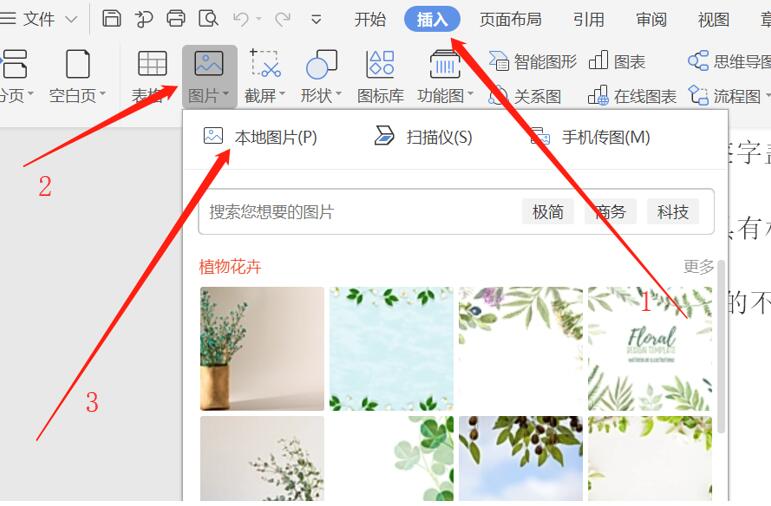Select the potted plant in burlap thumbnail
This screenshot has height=506, width=771.
coord(262,349)
